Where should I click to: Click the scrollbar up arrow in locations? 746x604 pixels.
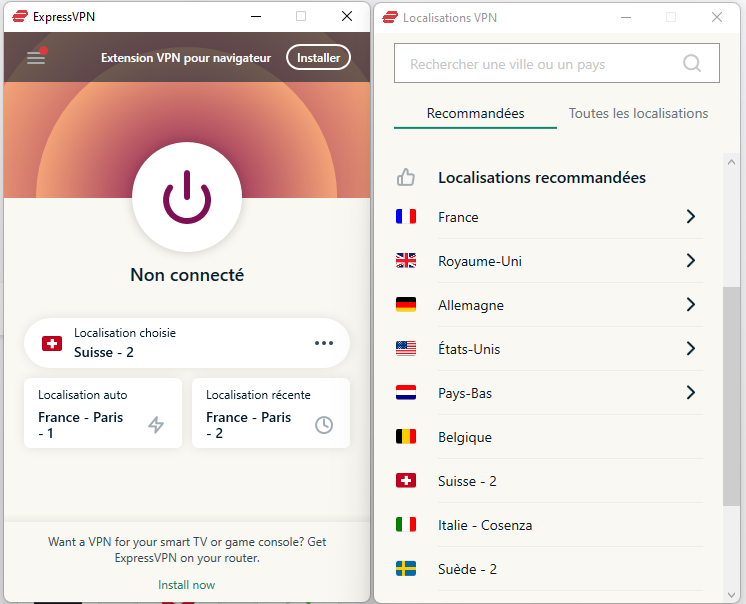[x=731, y=162]
